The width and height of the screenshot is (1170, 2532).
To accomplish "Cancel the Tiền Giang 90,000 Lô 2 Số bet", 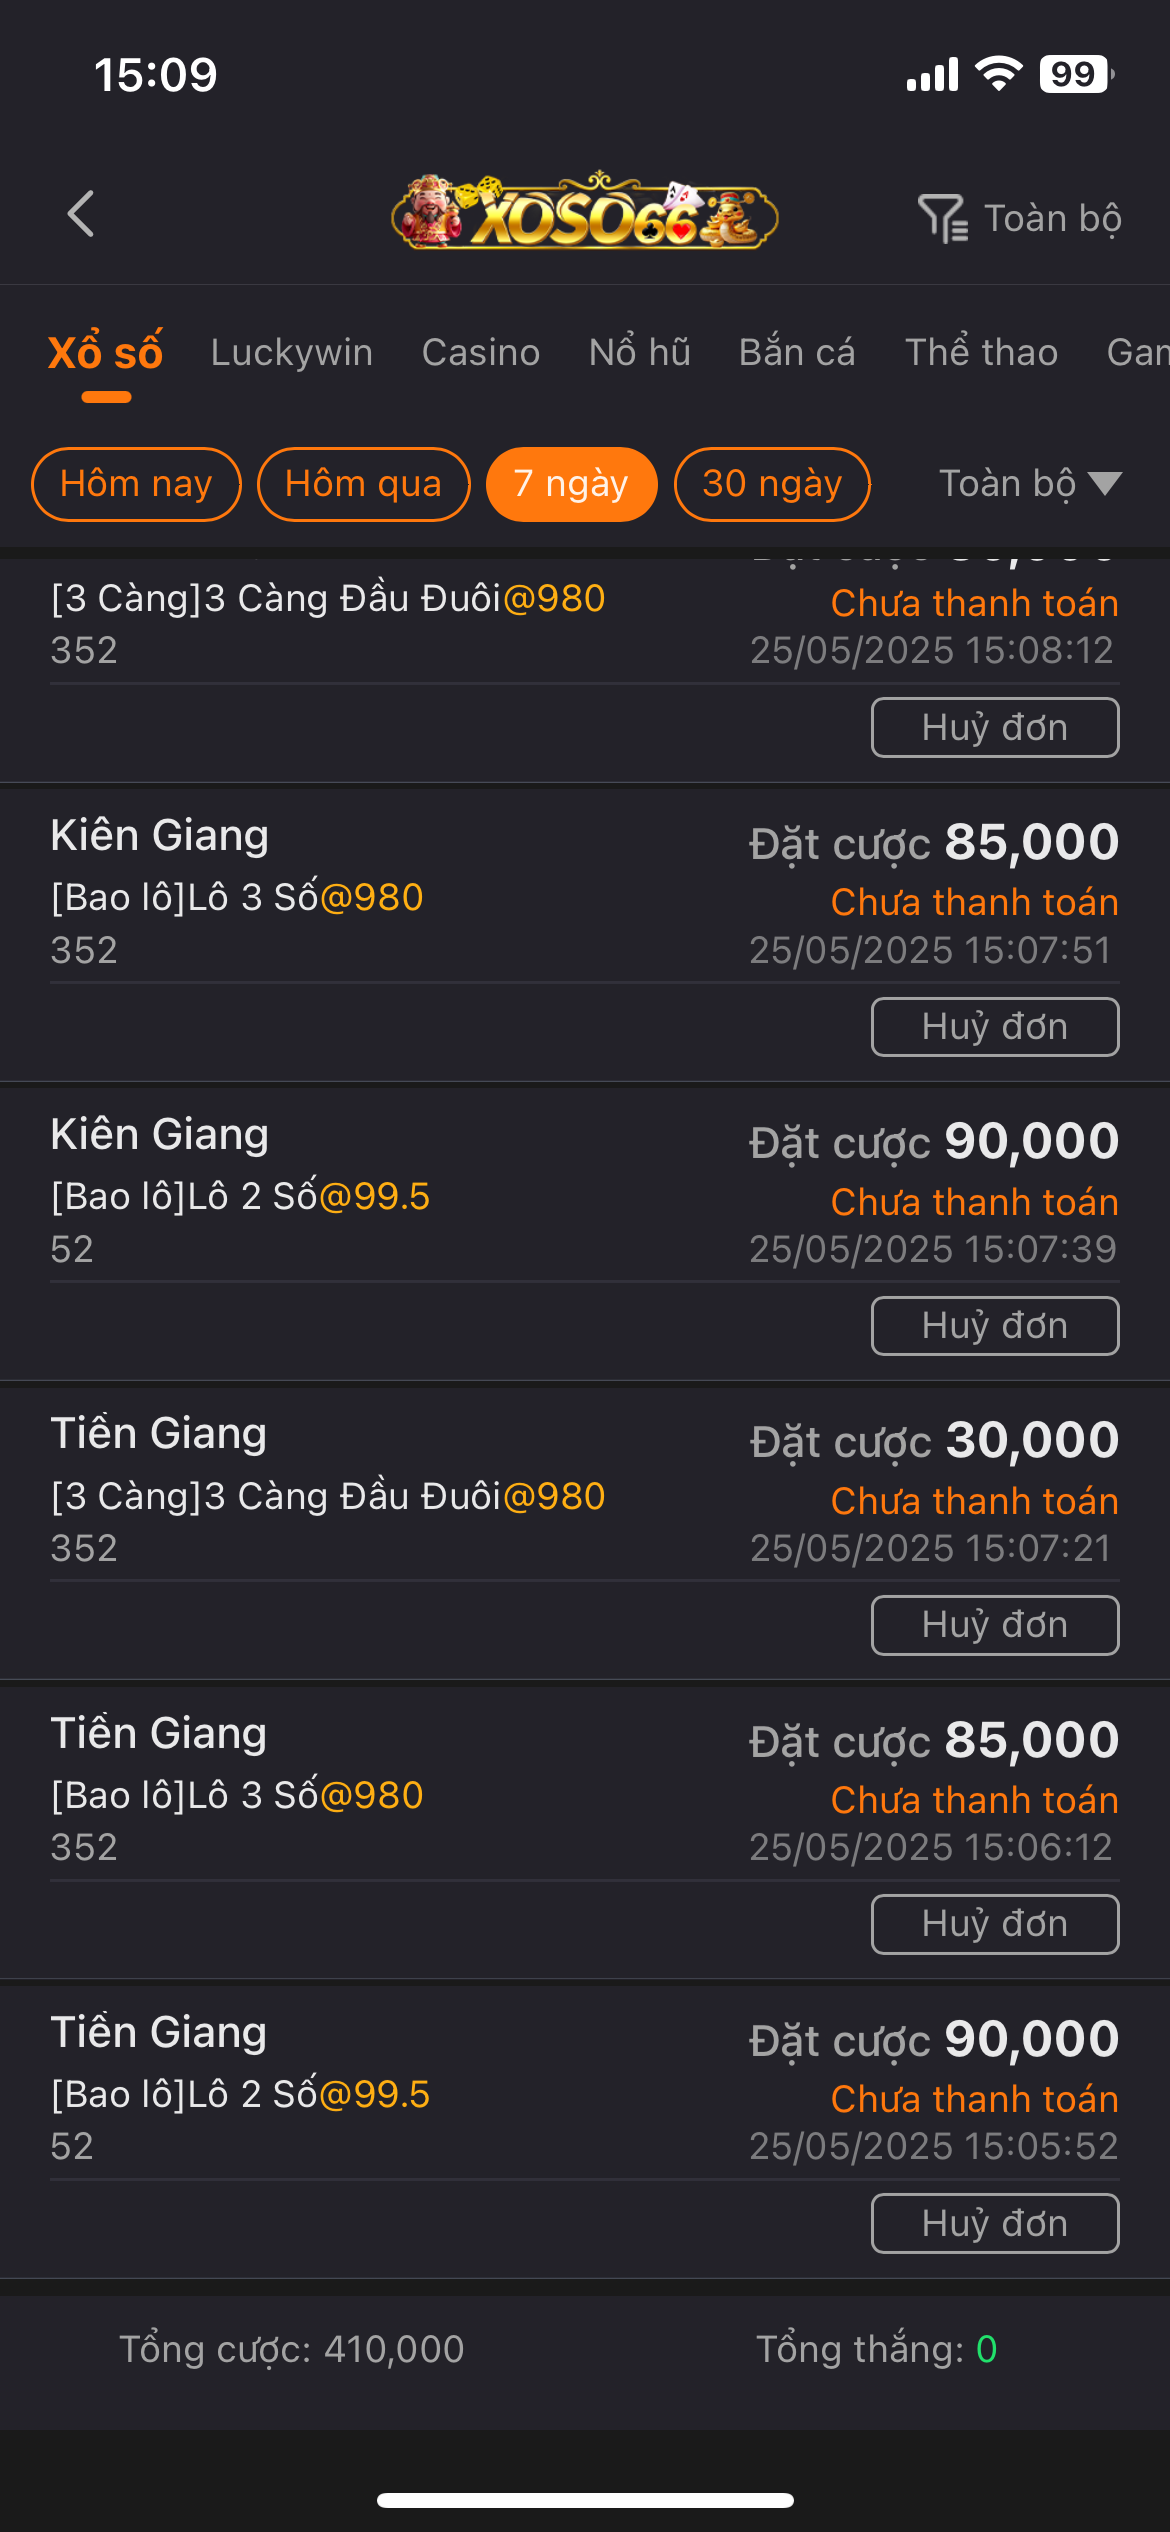I will coord(994,2223).
